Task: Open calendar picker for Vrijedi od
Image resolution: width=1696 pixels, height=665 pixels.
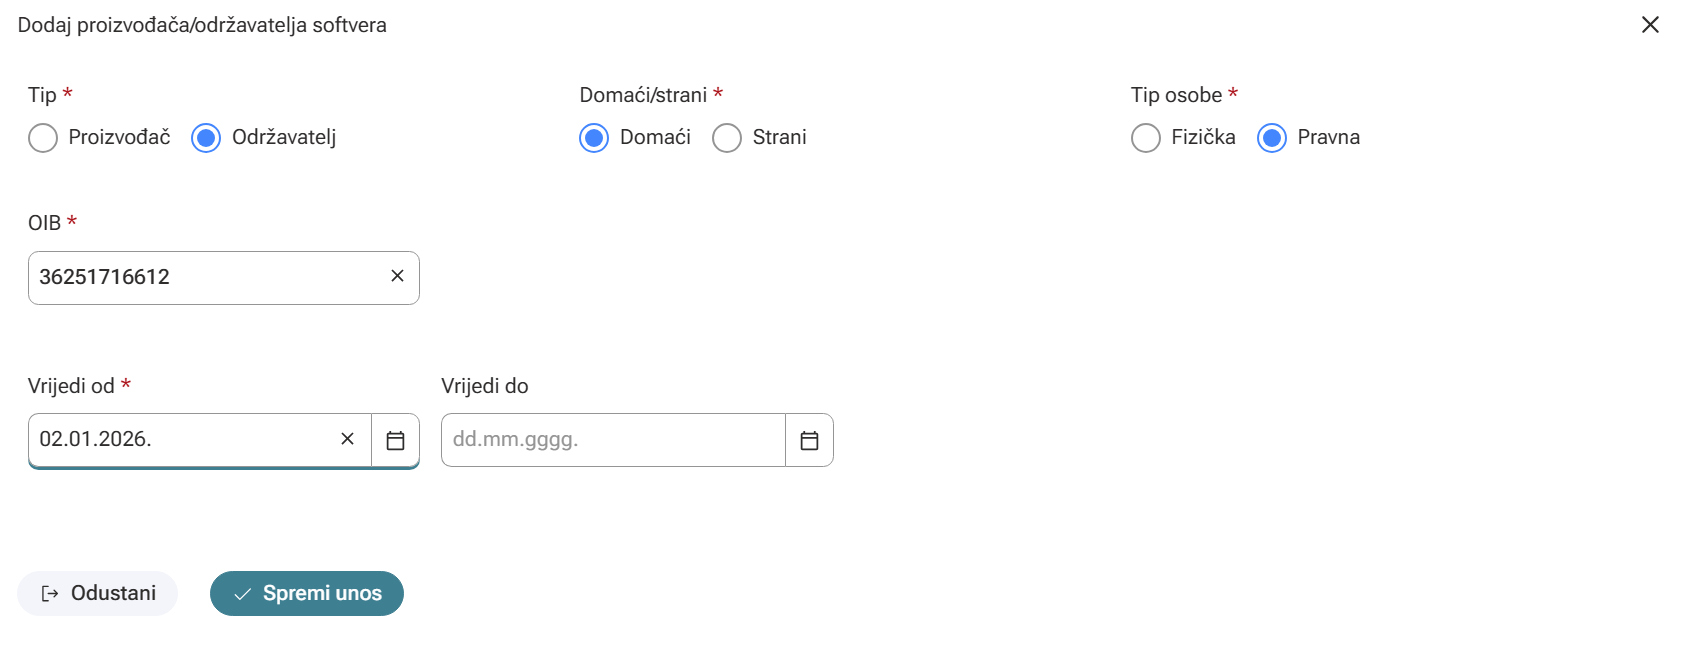Action: pyautogui.click(x=396, y=440)
